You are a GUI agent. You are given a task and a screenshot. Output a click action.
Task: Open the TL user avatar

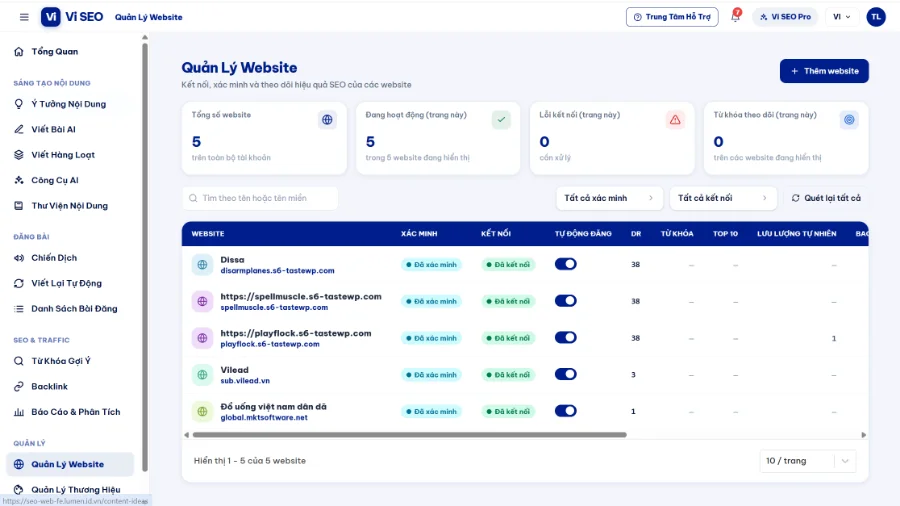876,17
